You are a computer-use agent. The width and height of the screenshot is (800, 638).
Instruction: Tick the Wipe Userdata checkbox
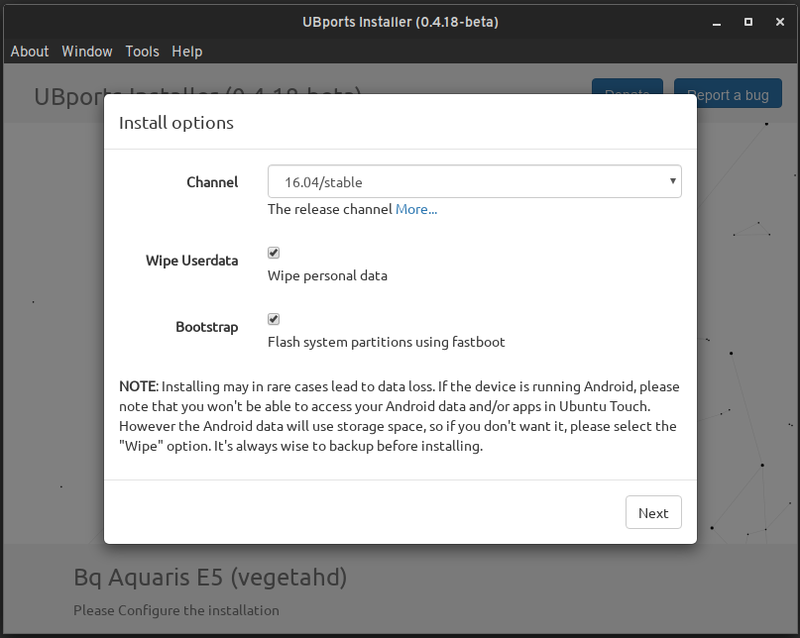tap(274, 253)
